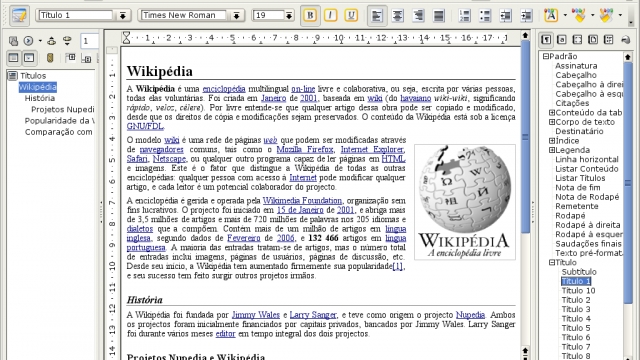Toggle align left
This screenshot has width=640, height=360.
377,16
